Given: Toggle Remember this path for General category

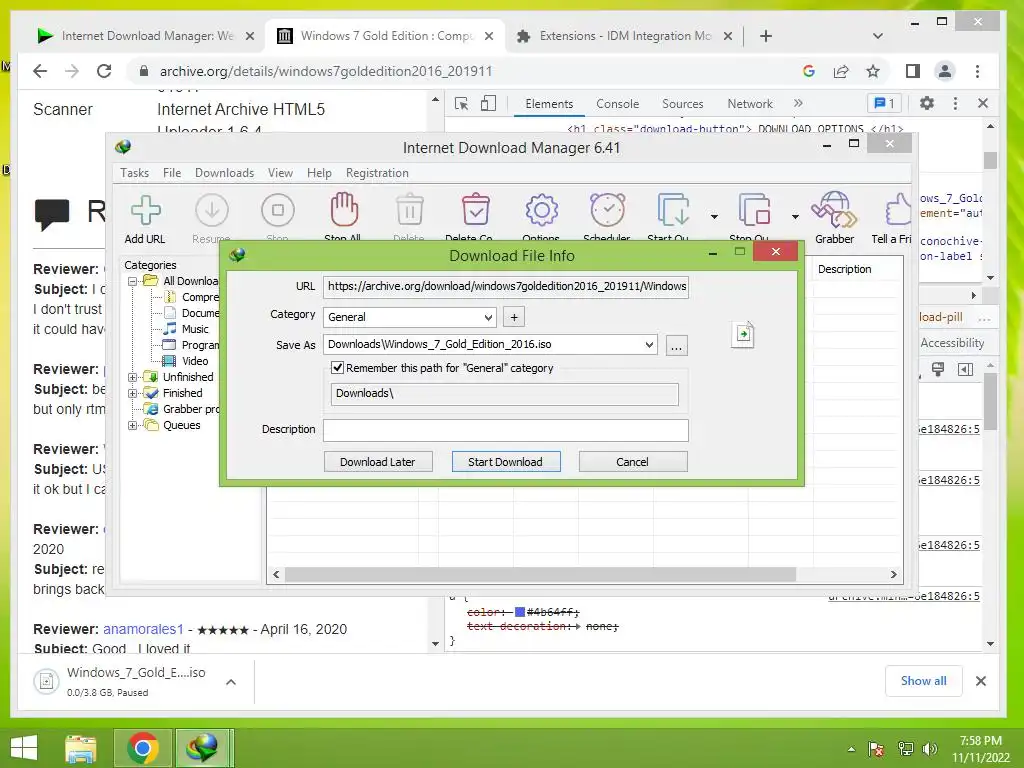Looking at the screenshot, I should [338, 368].
